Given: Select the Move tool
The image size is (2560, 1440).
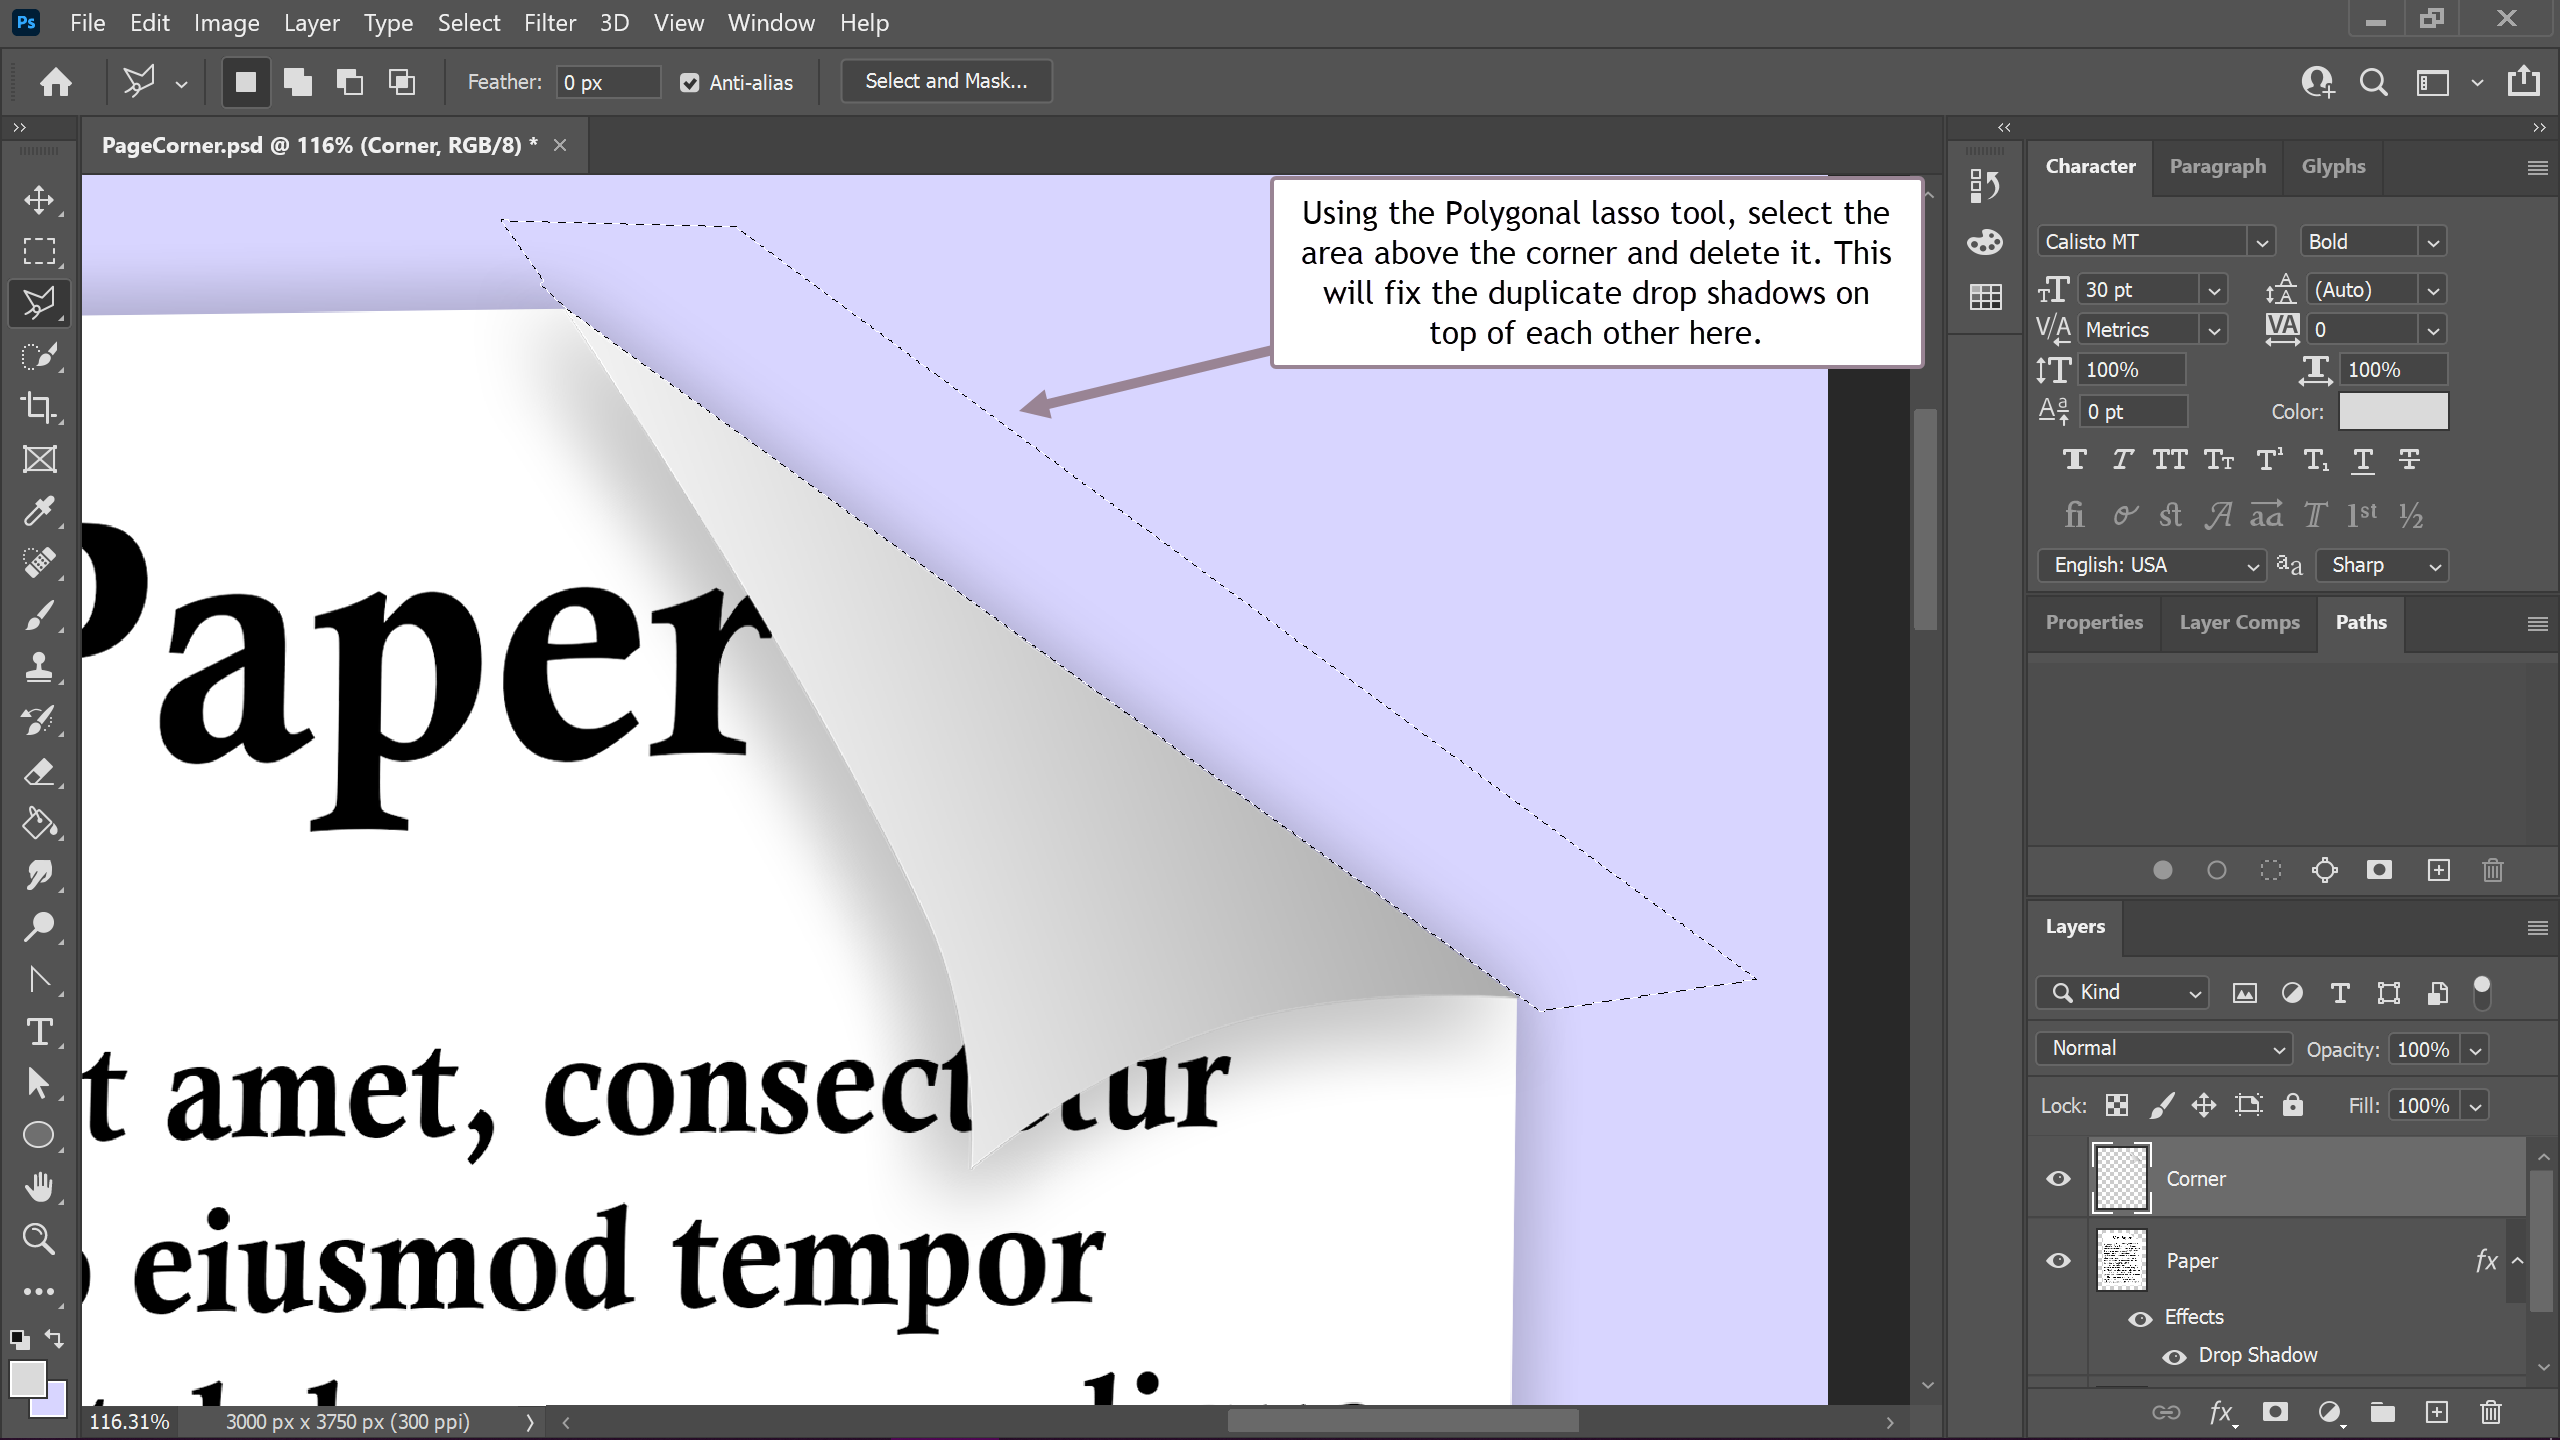Looking at the screenshot, I should pos(39,199).
